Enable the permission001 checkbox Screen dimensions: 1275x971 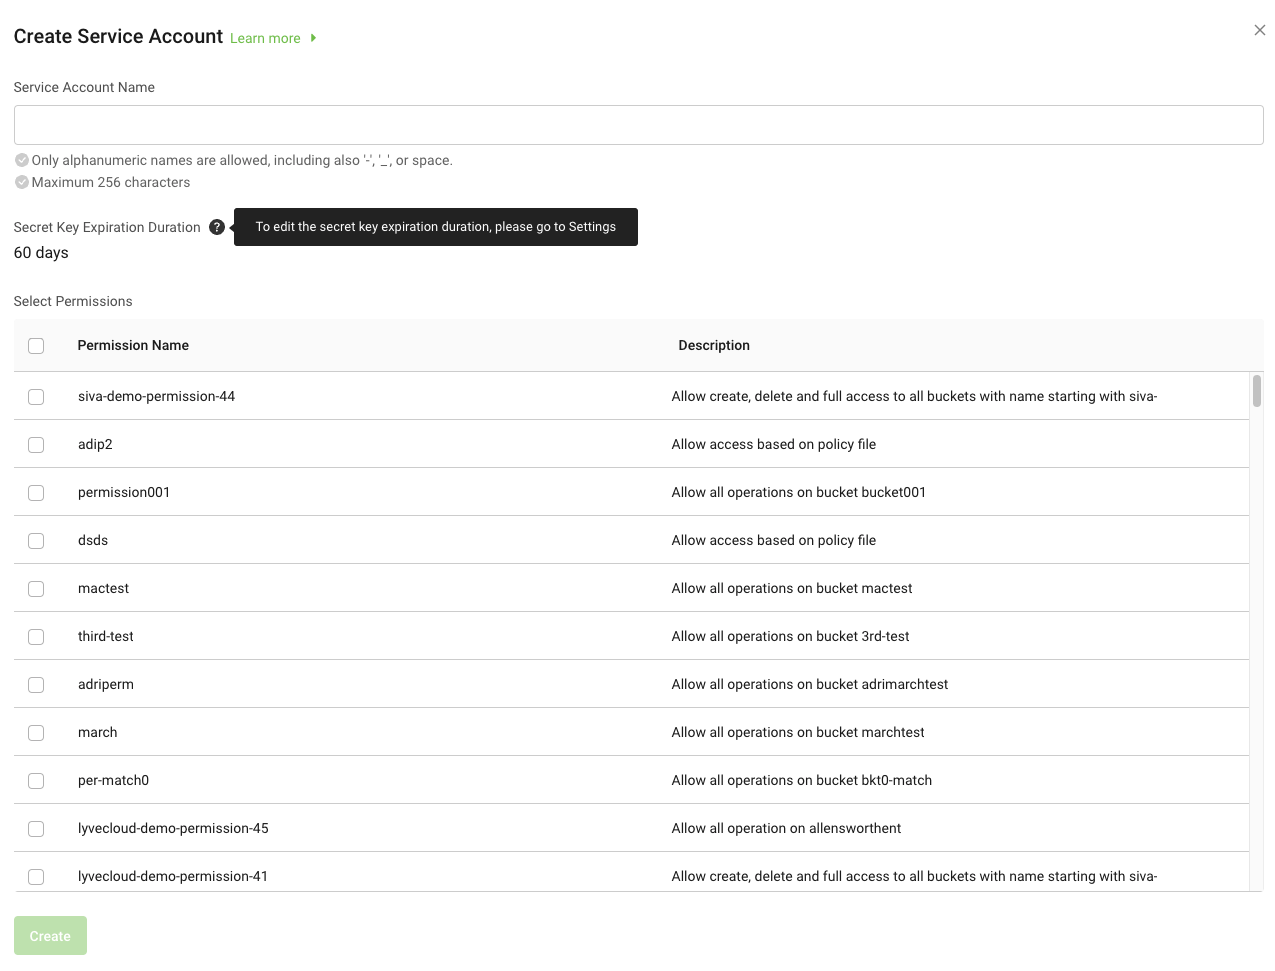36,493
